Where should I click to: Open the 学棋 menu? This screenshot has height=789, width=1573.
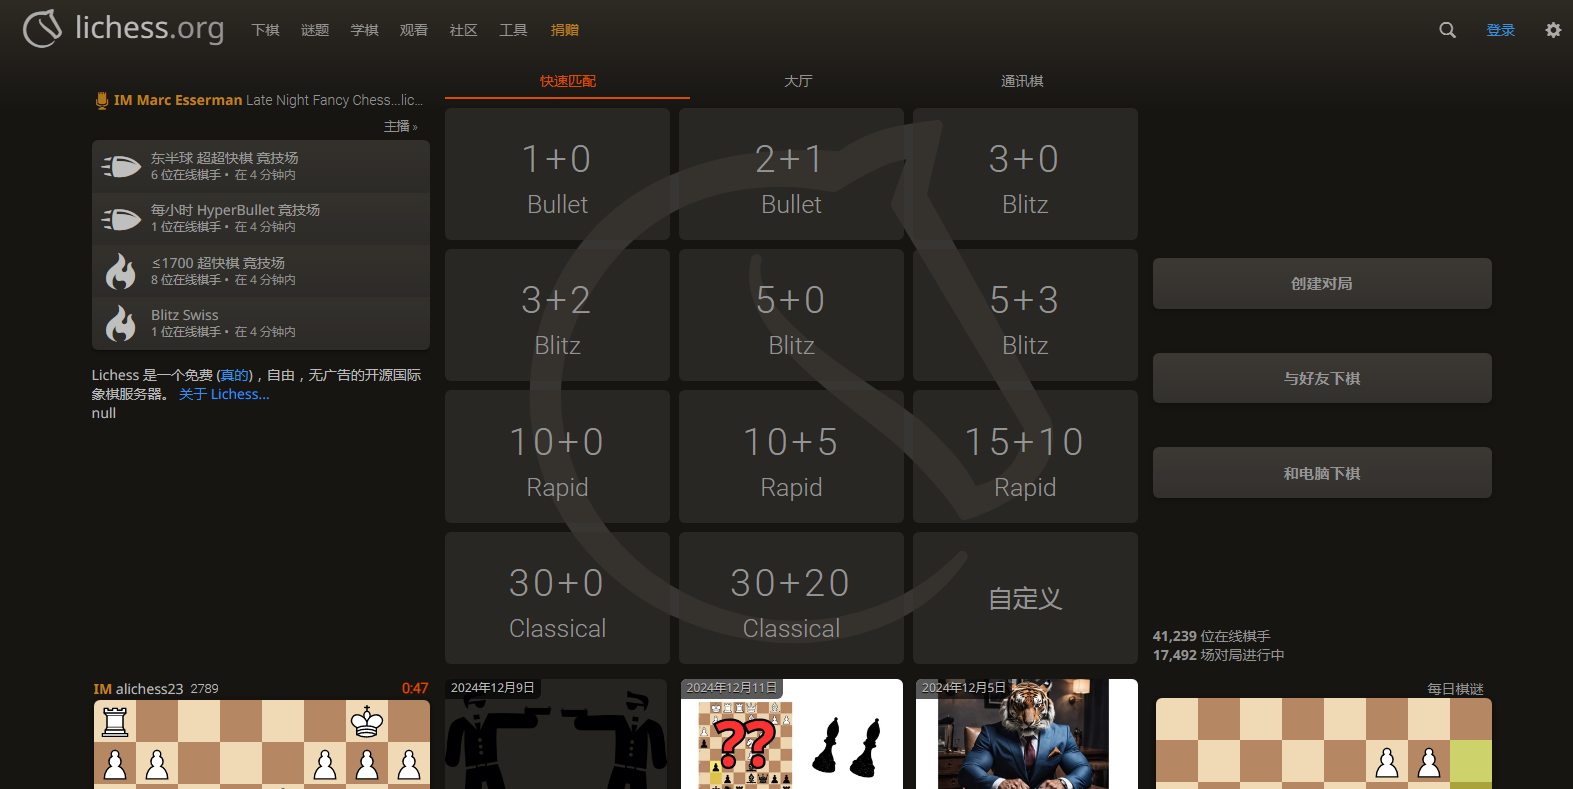point(364,30)
